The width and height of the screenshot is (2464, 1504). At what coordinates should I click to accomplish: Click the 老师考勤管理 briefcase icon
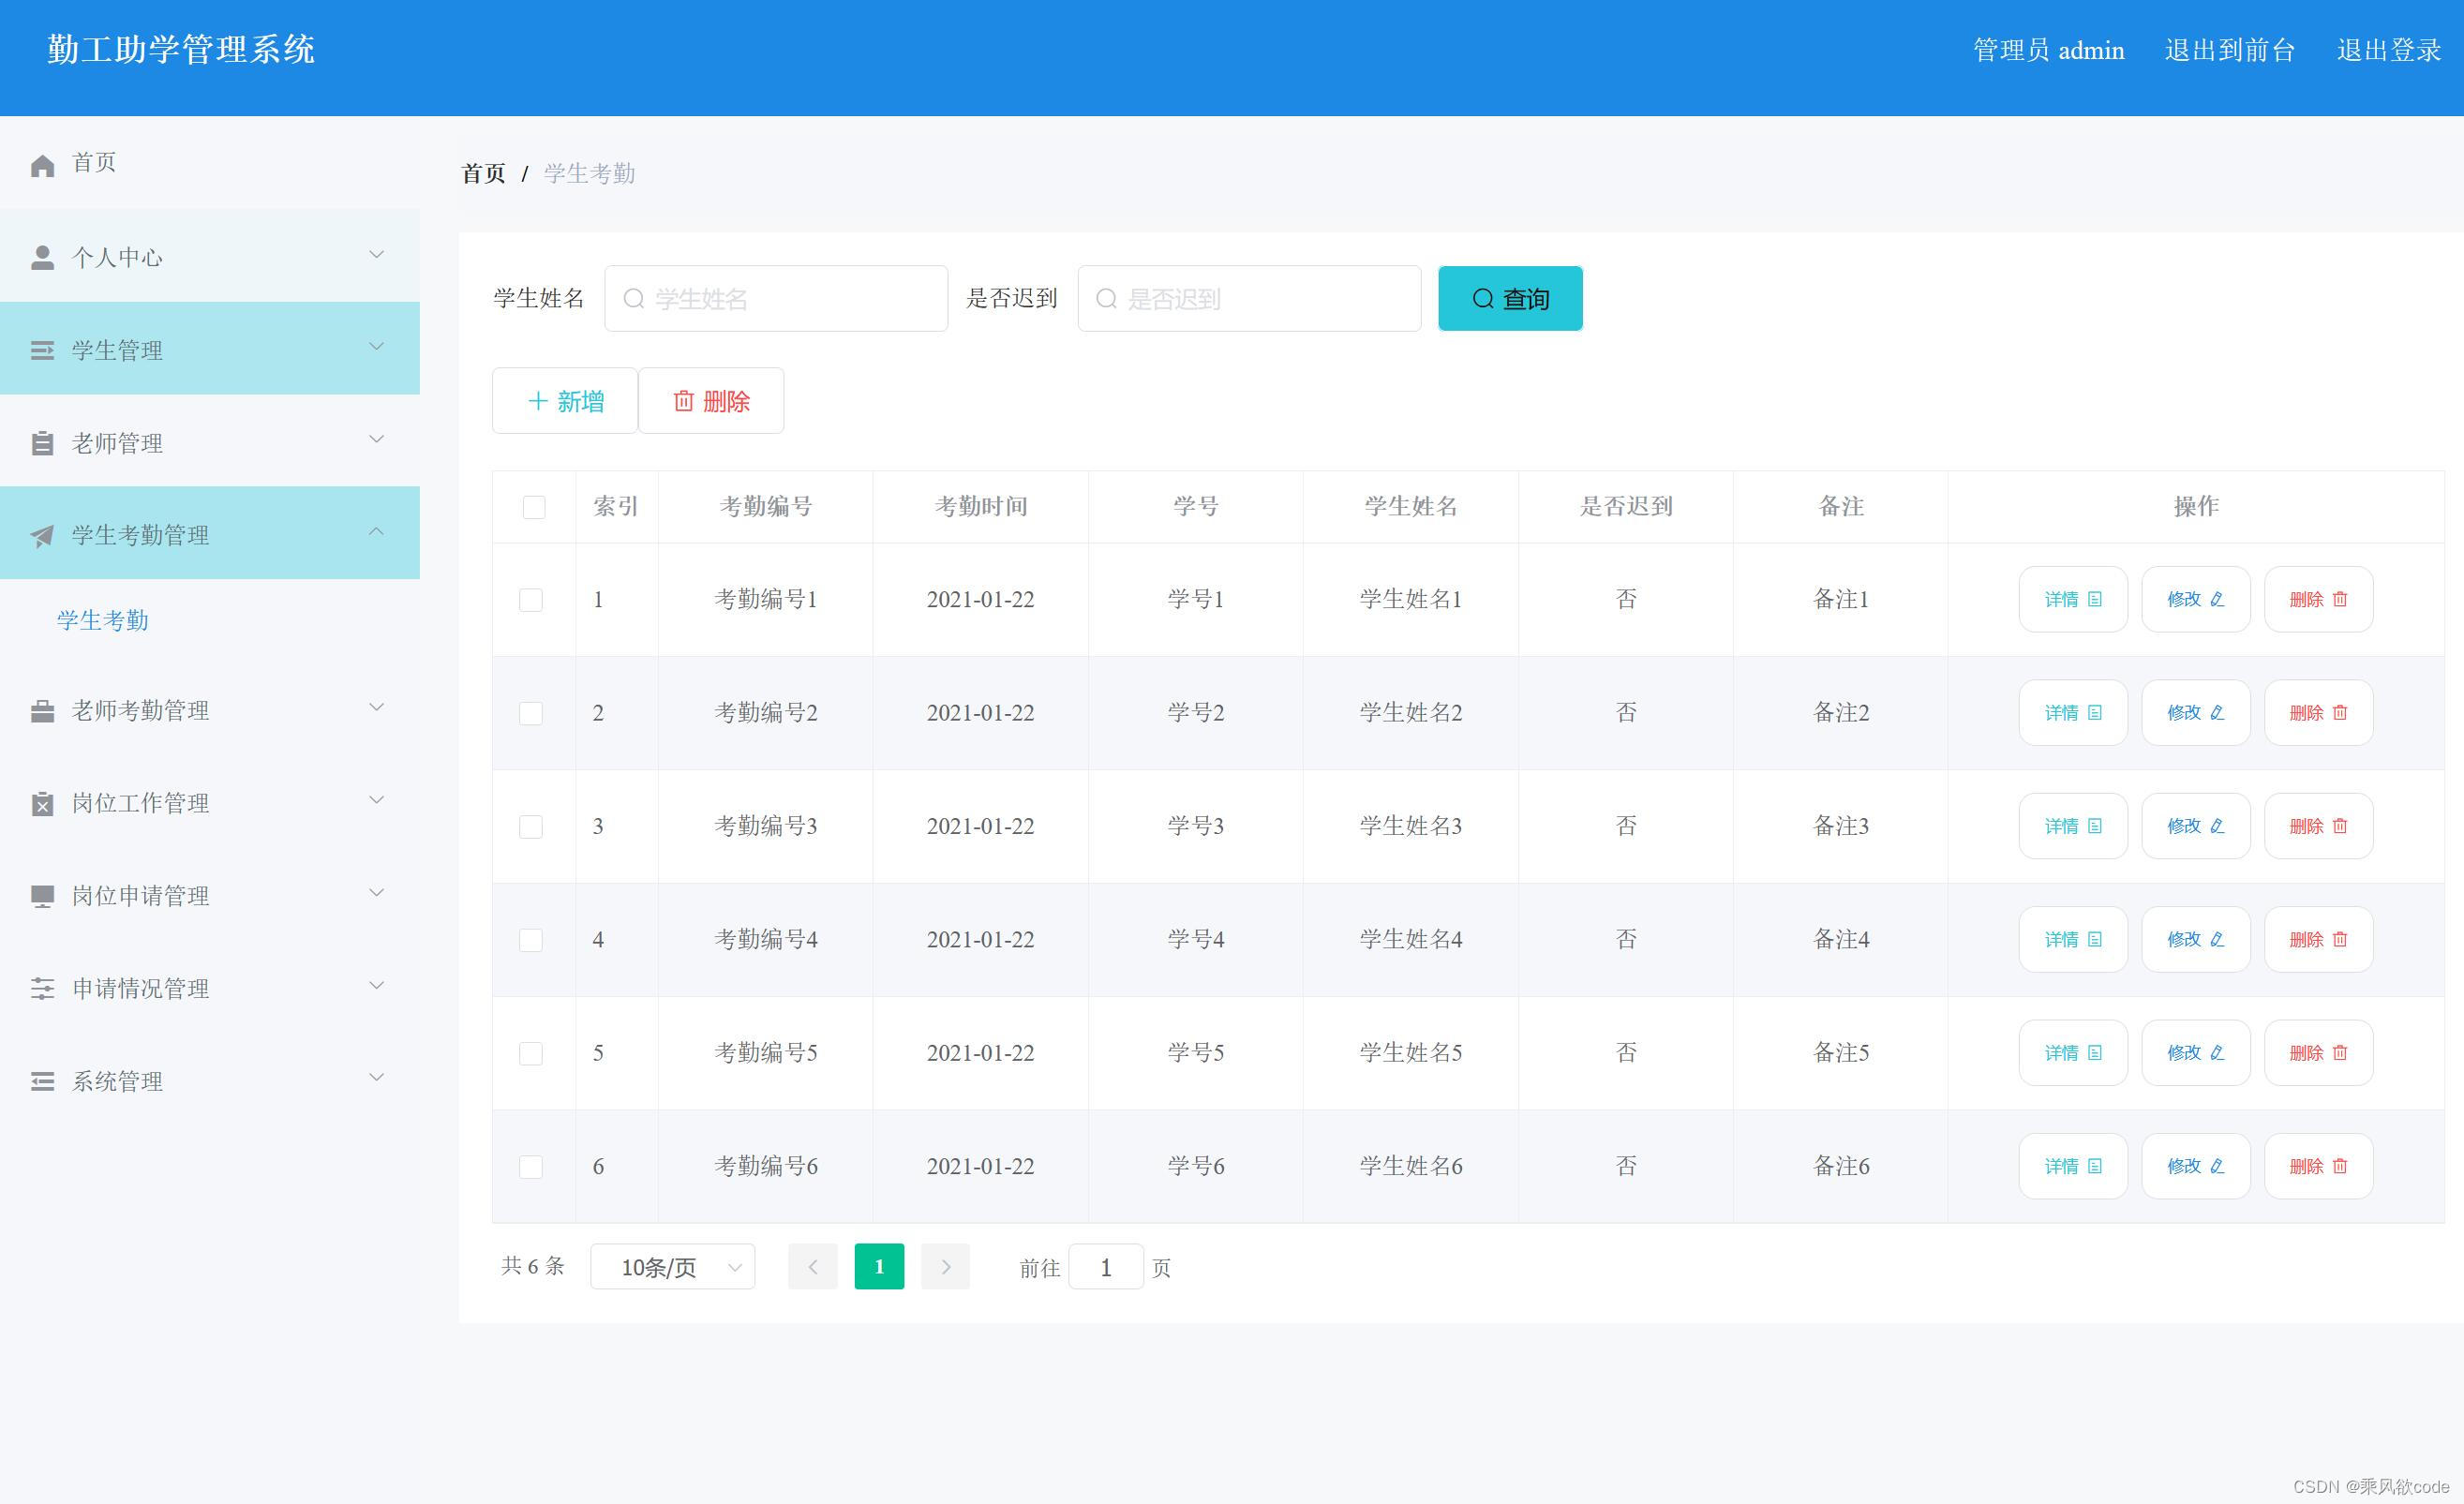[x=41, y=710]
